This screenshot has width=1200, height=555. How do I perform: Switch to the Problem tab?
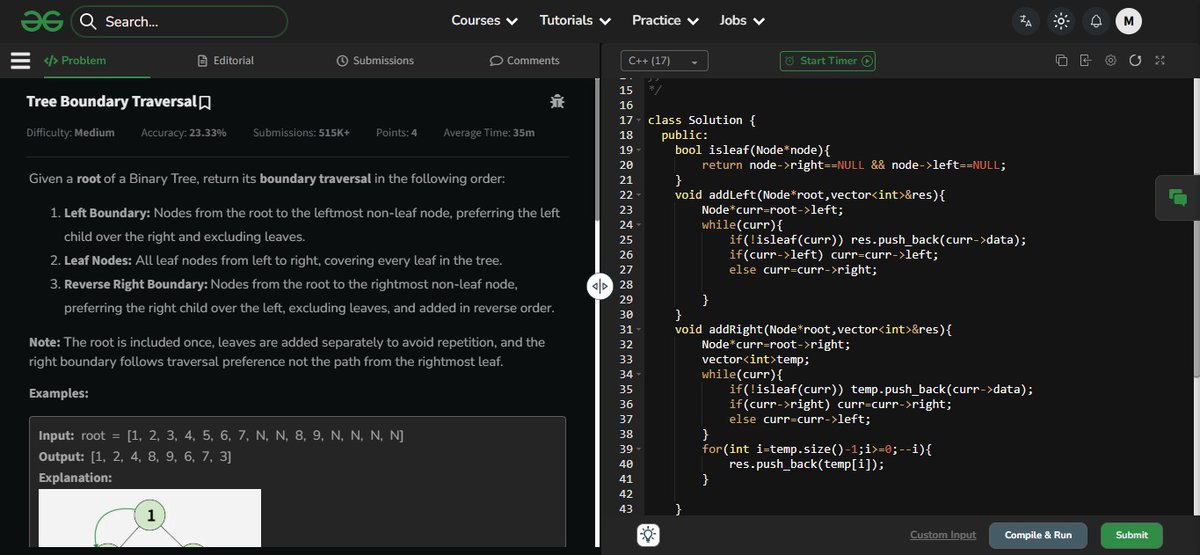[75, 61]
